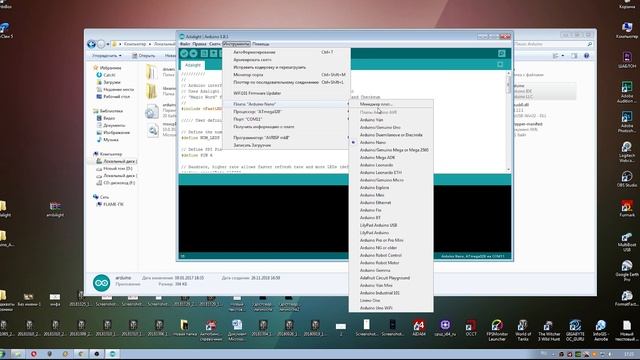Select the FPSMonitor Launcher desktop icon

(497, 330)
